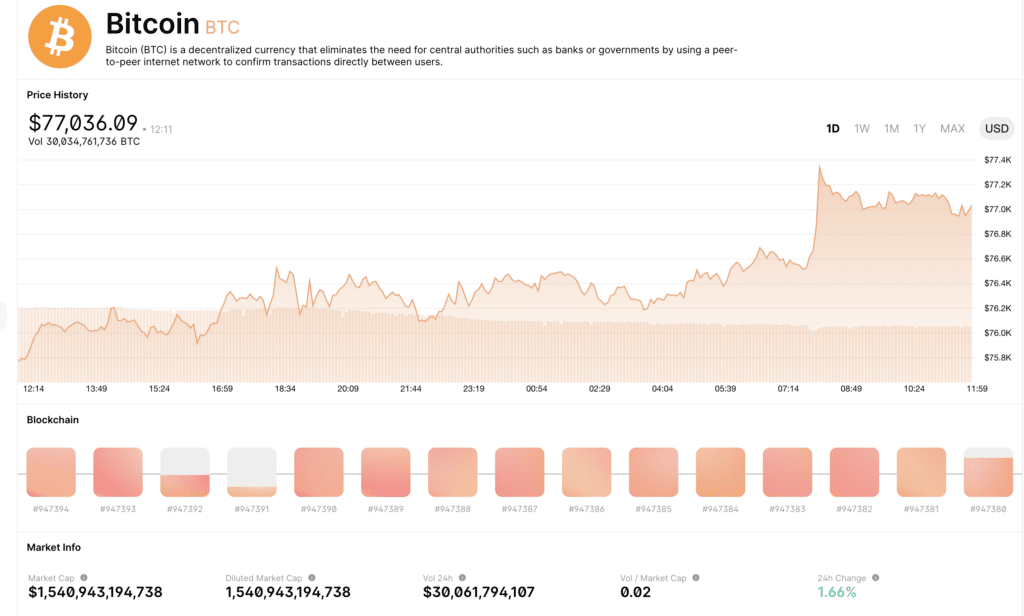Open the 24h Change info icon
The width and height of the screenshot is (1024, 616).
point(876,577)
